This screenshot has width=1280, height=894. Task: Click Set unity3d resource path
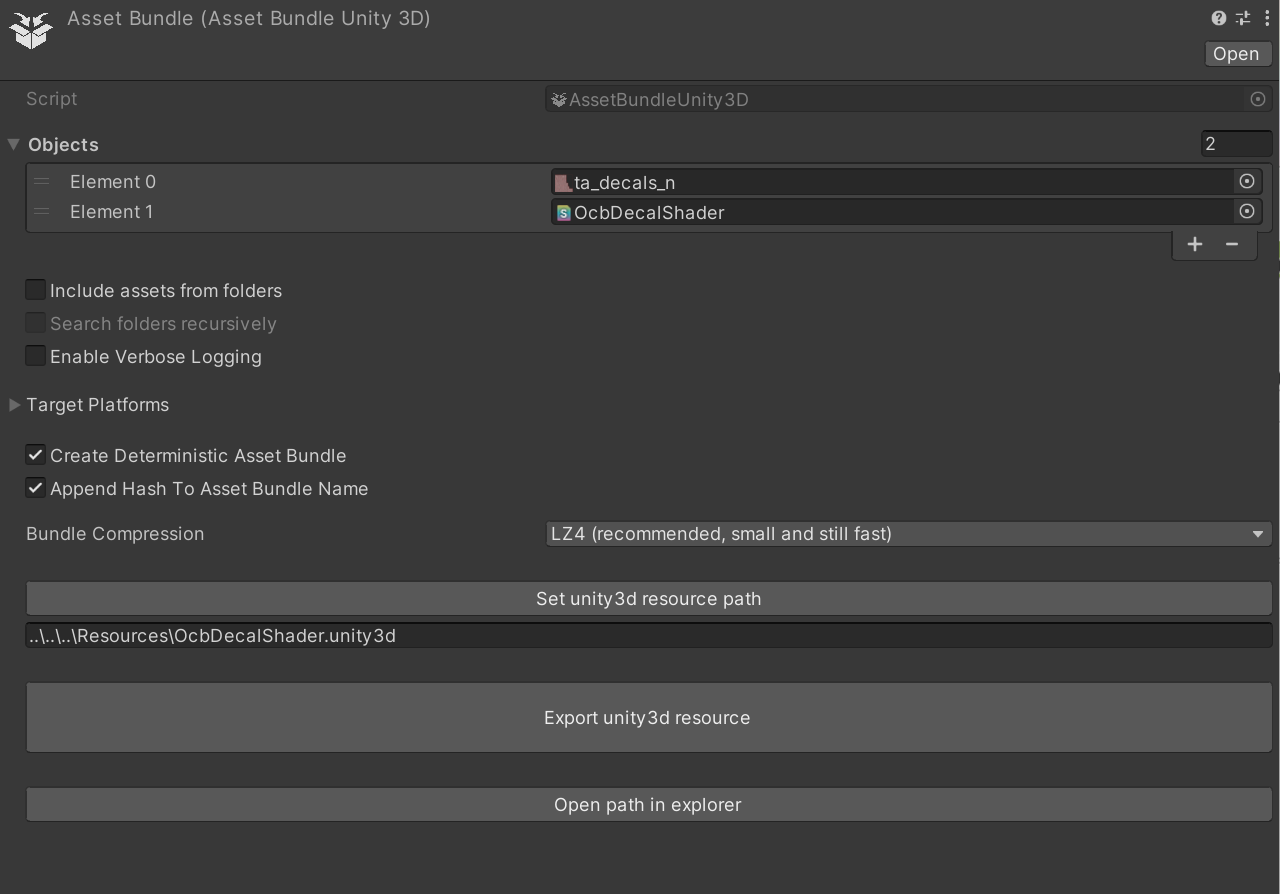coord(648,598)
